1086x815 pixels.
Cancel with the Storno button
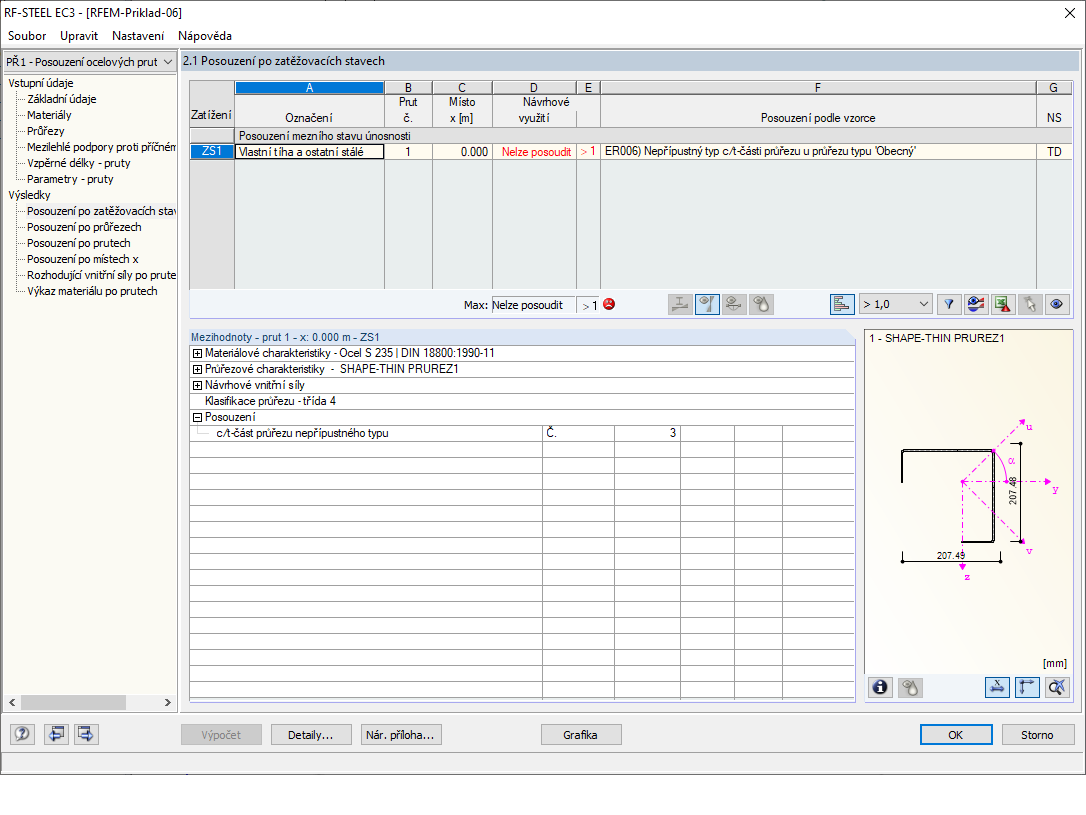click(x=1037, y=735)
